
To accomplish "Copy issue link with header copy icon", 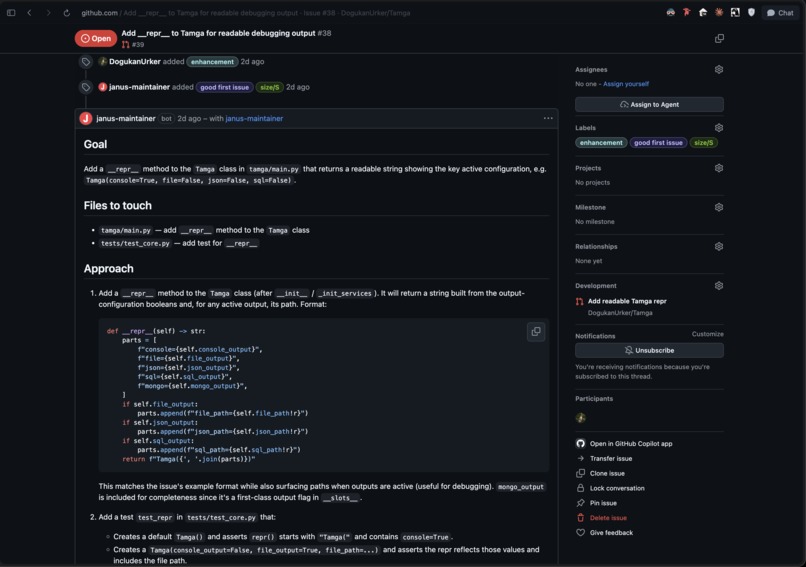I will [x=719, y=39].
